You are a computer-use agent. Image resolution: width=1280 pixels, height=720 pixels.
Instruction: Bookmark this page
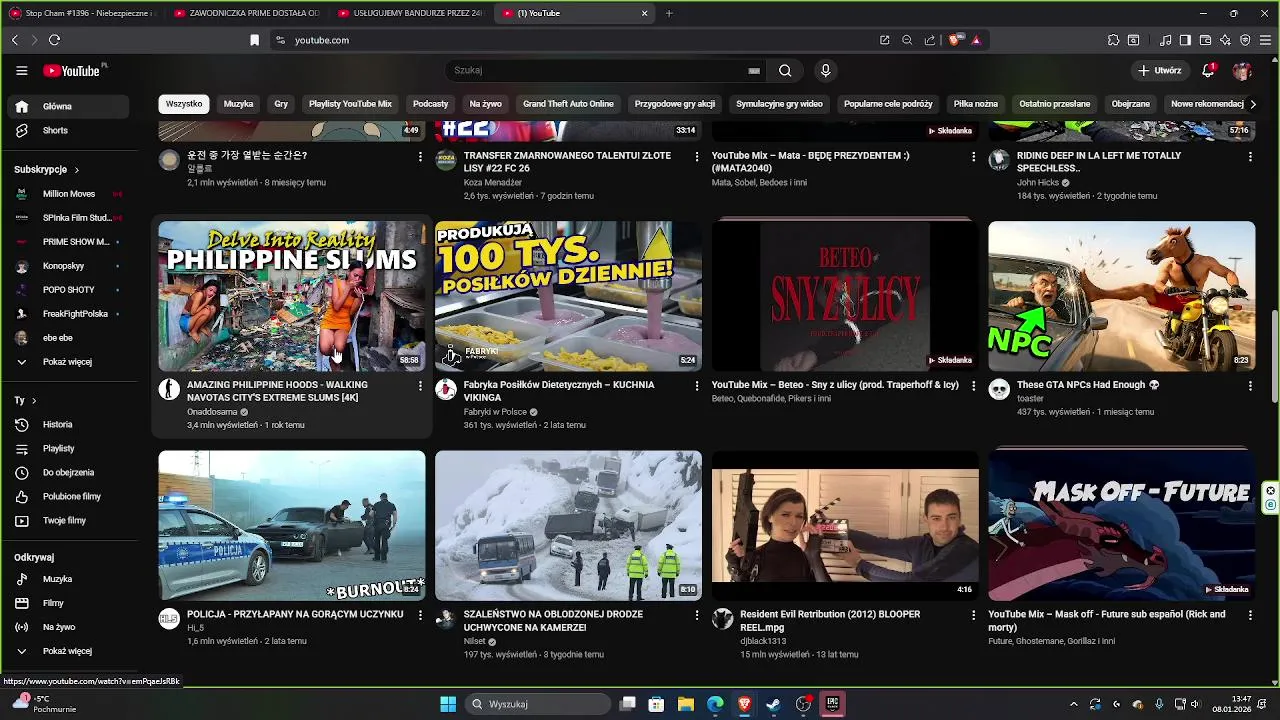pos(254,40)
